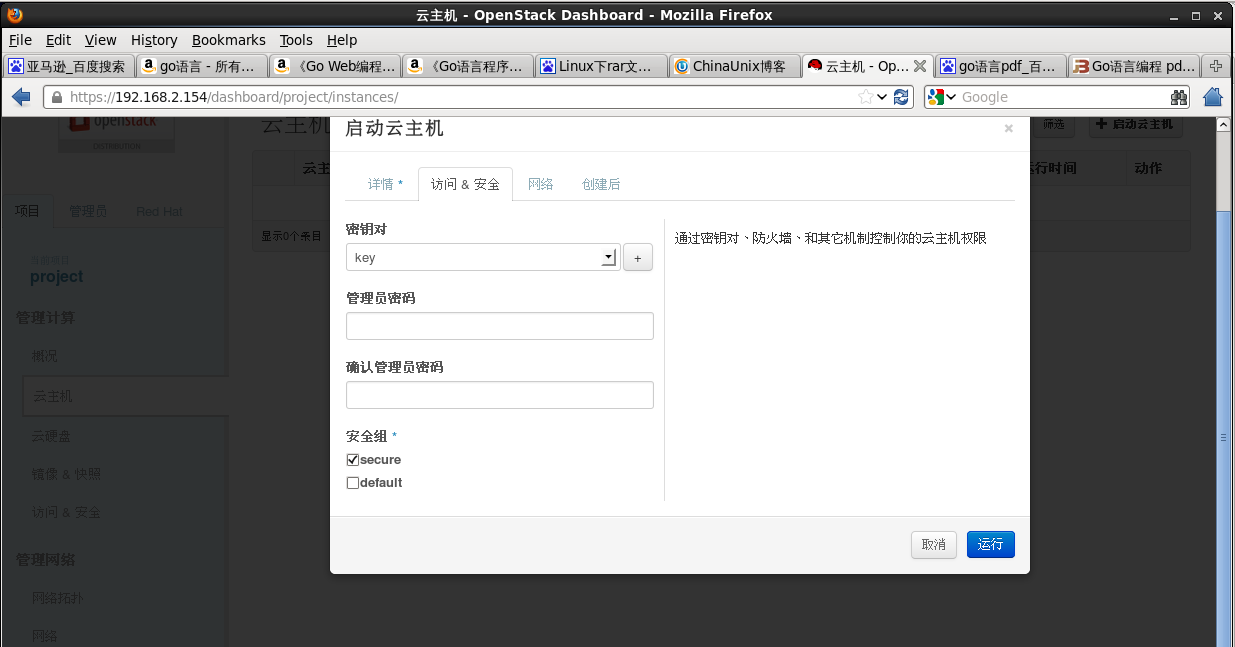Click 运行 to launch the instance

click(990, 544)
